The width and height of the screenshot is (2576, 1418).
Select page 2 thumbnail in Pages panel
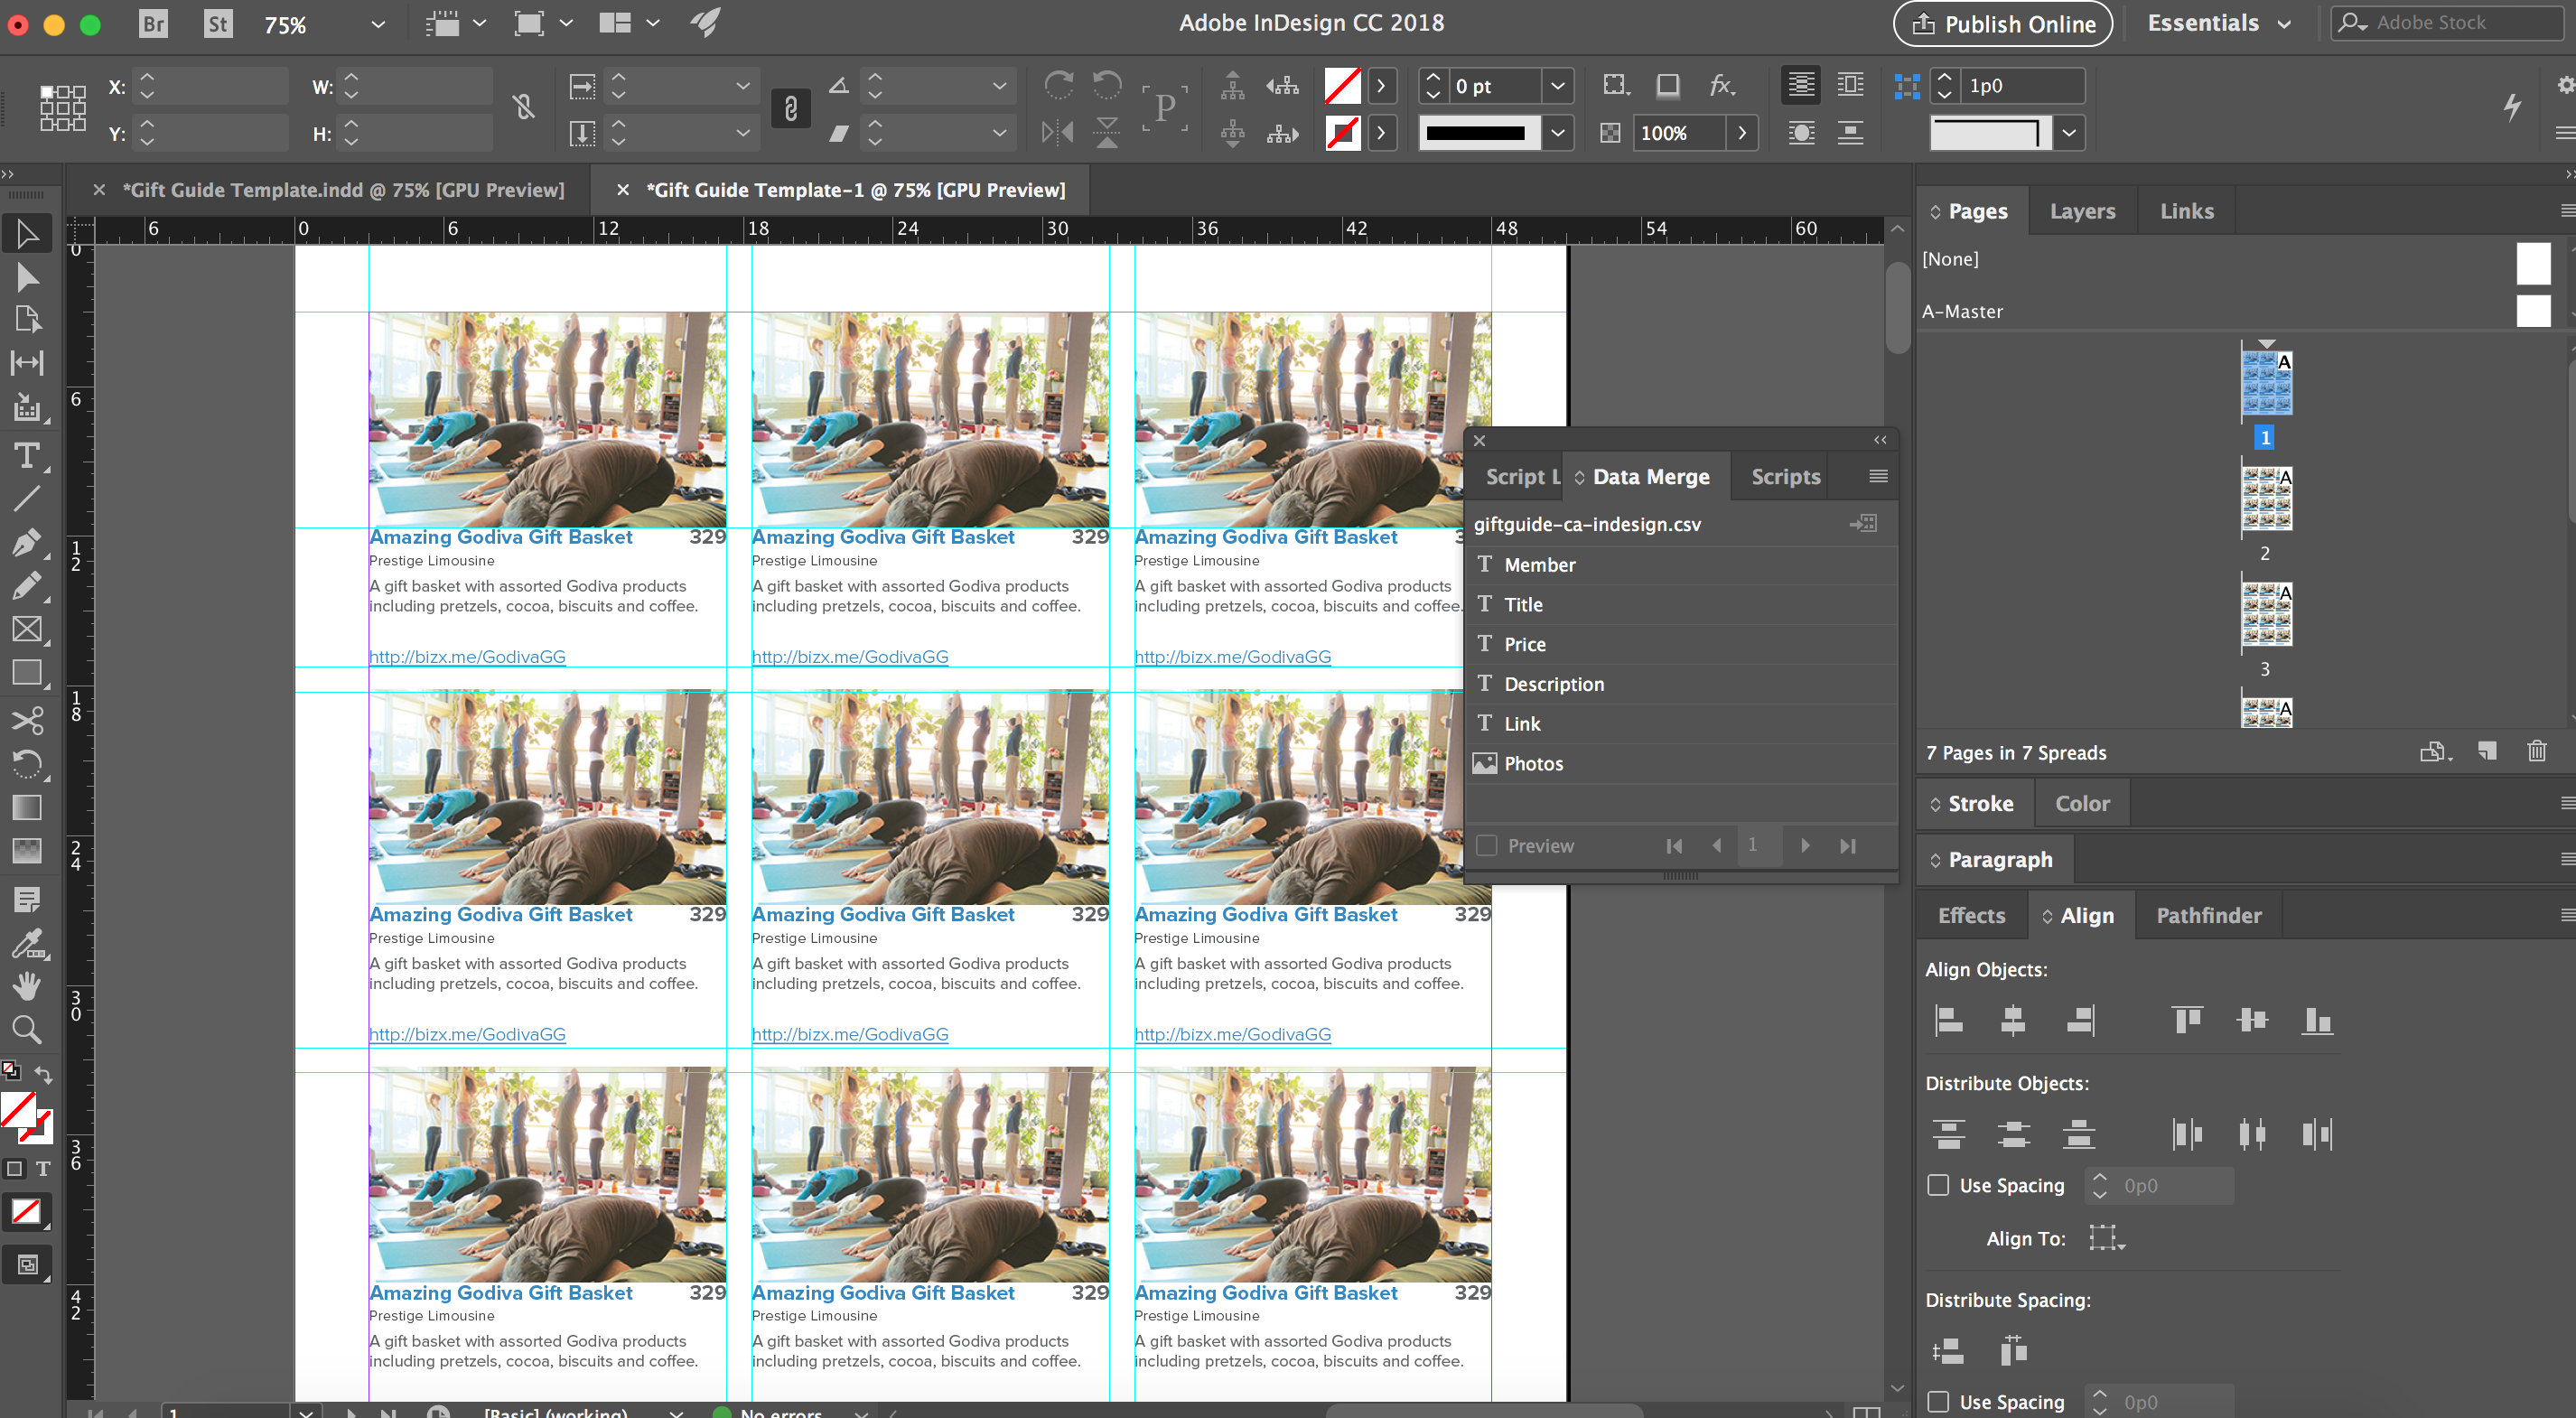[x=2265, y=498]
